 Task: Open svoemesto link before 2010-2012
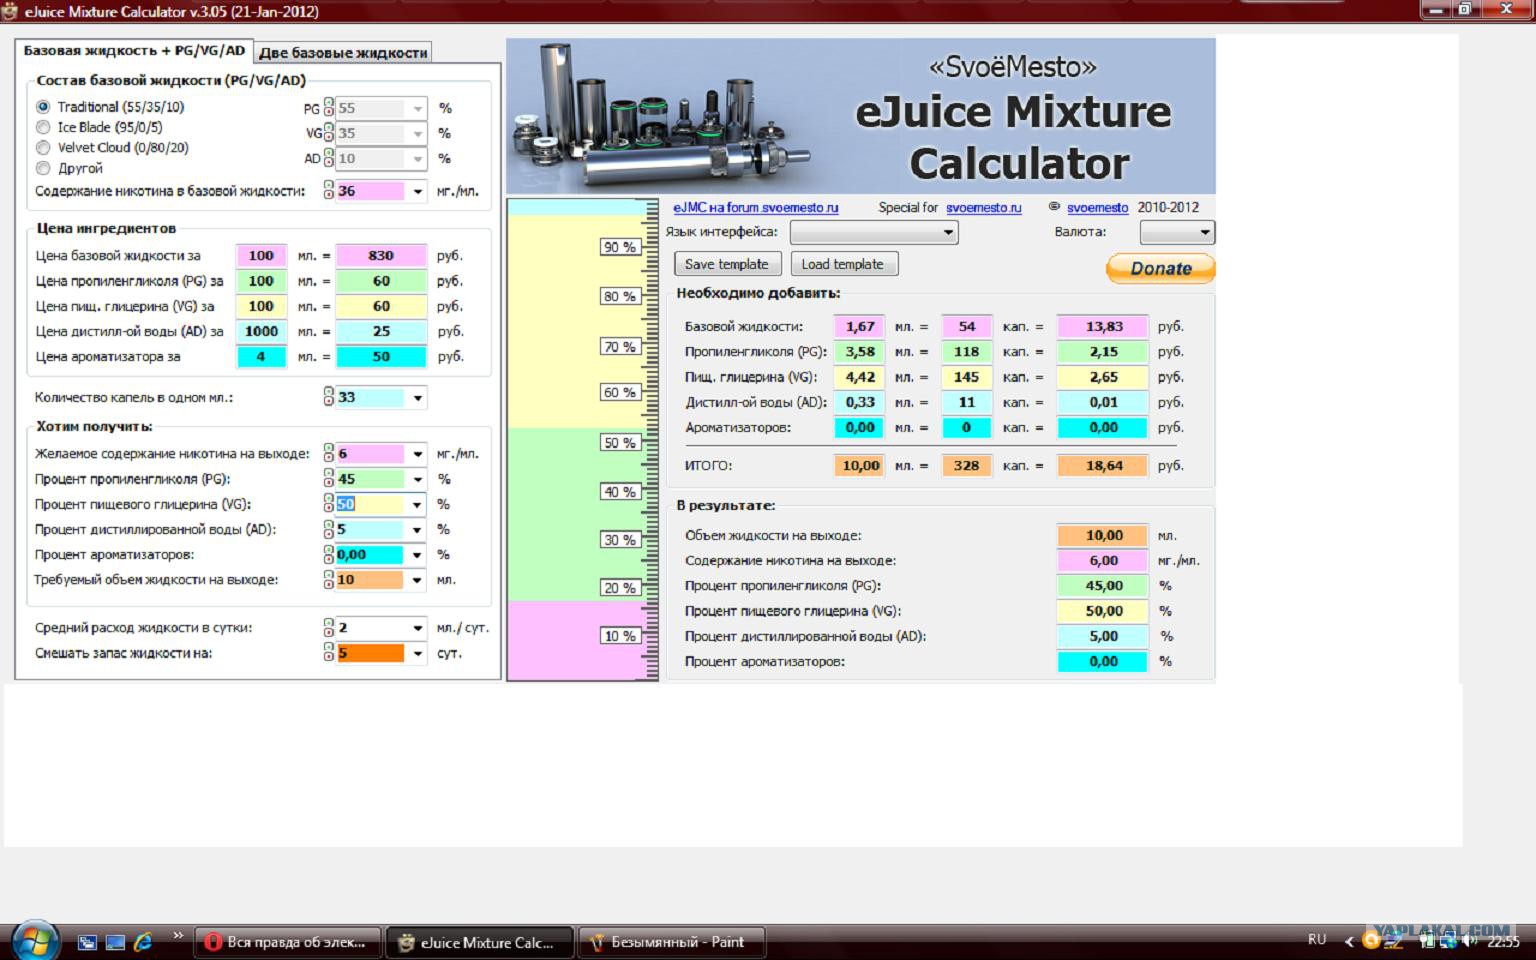click(1097, 208)
